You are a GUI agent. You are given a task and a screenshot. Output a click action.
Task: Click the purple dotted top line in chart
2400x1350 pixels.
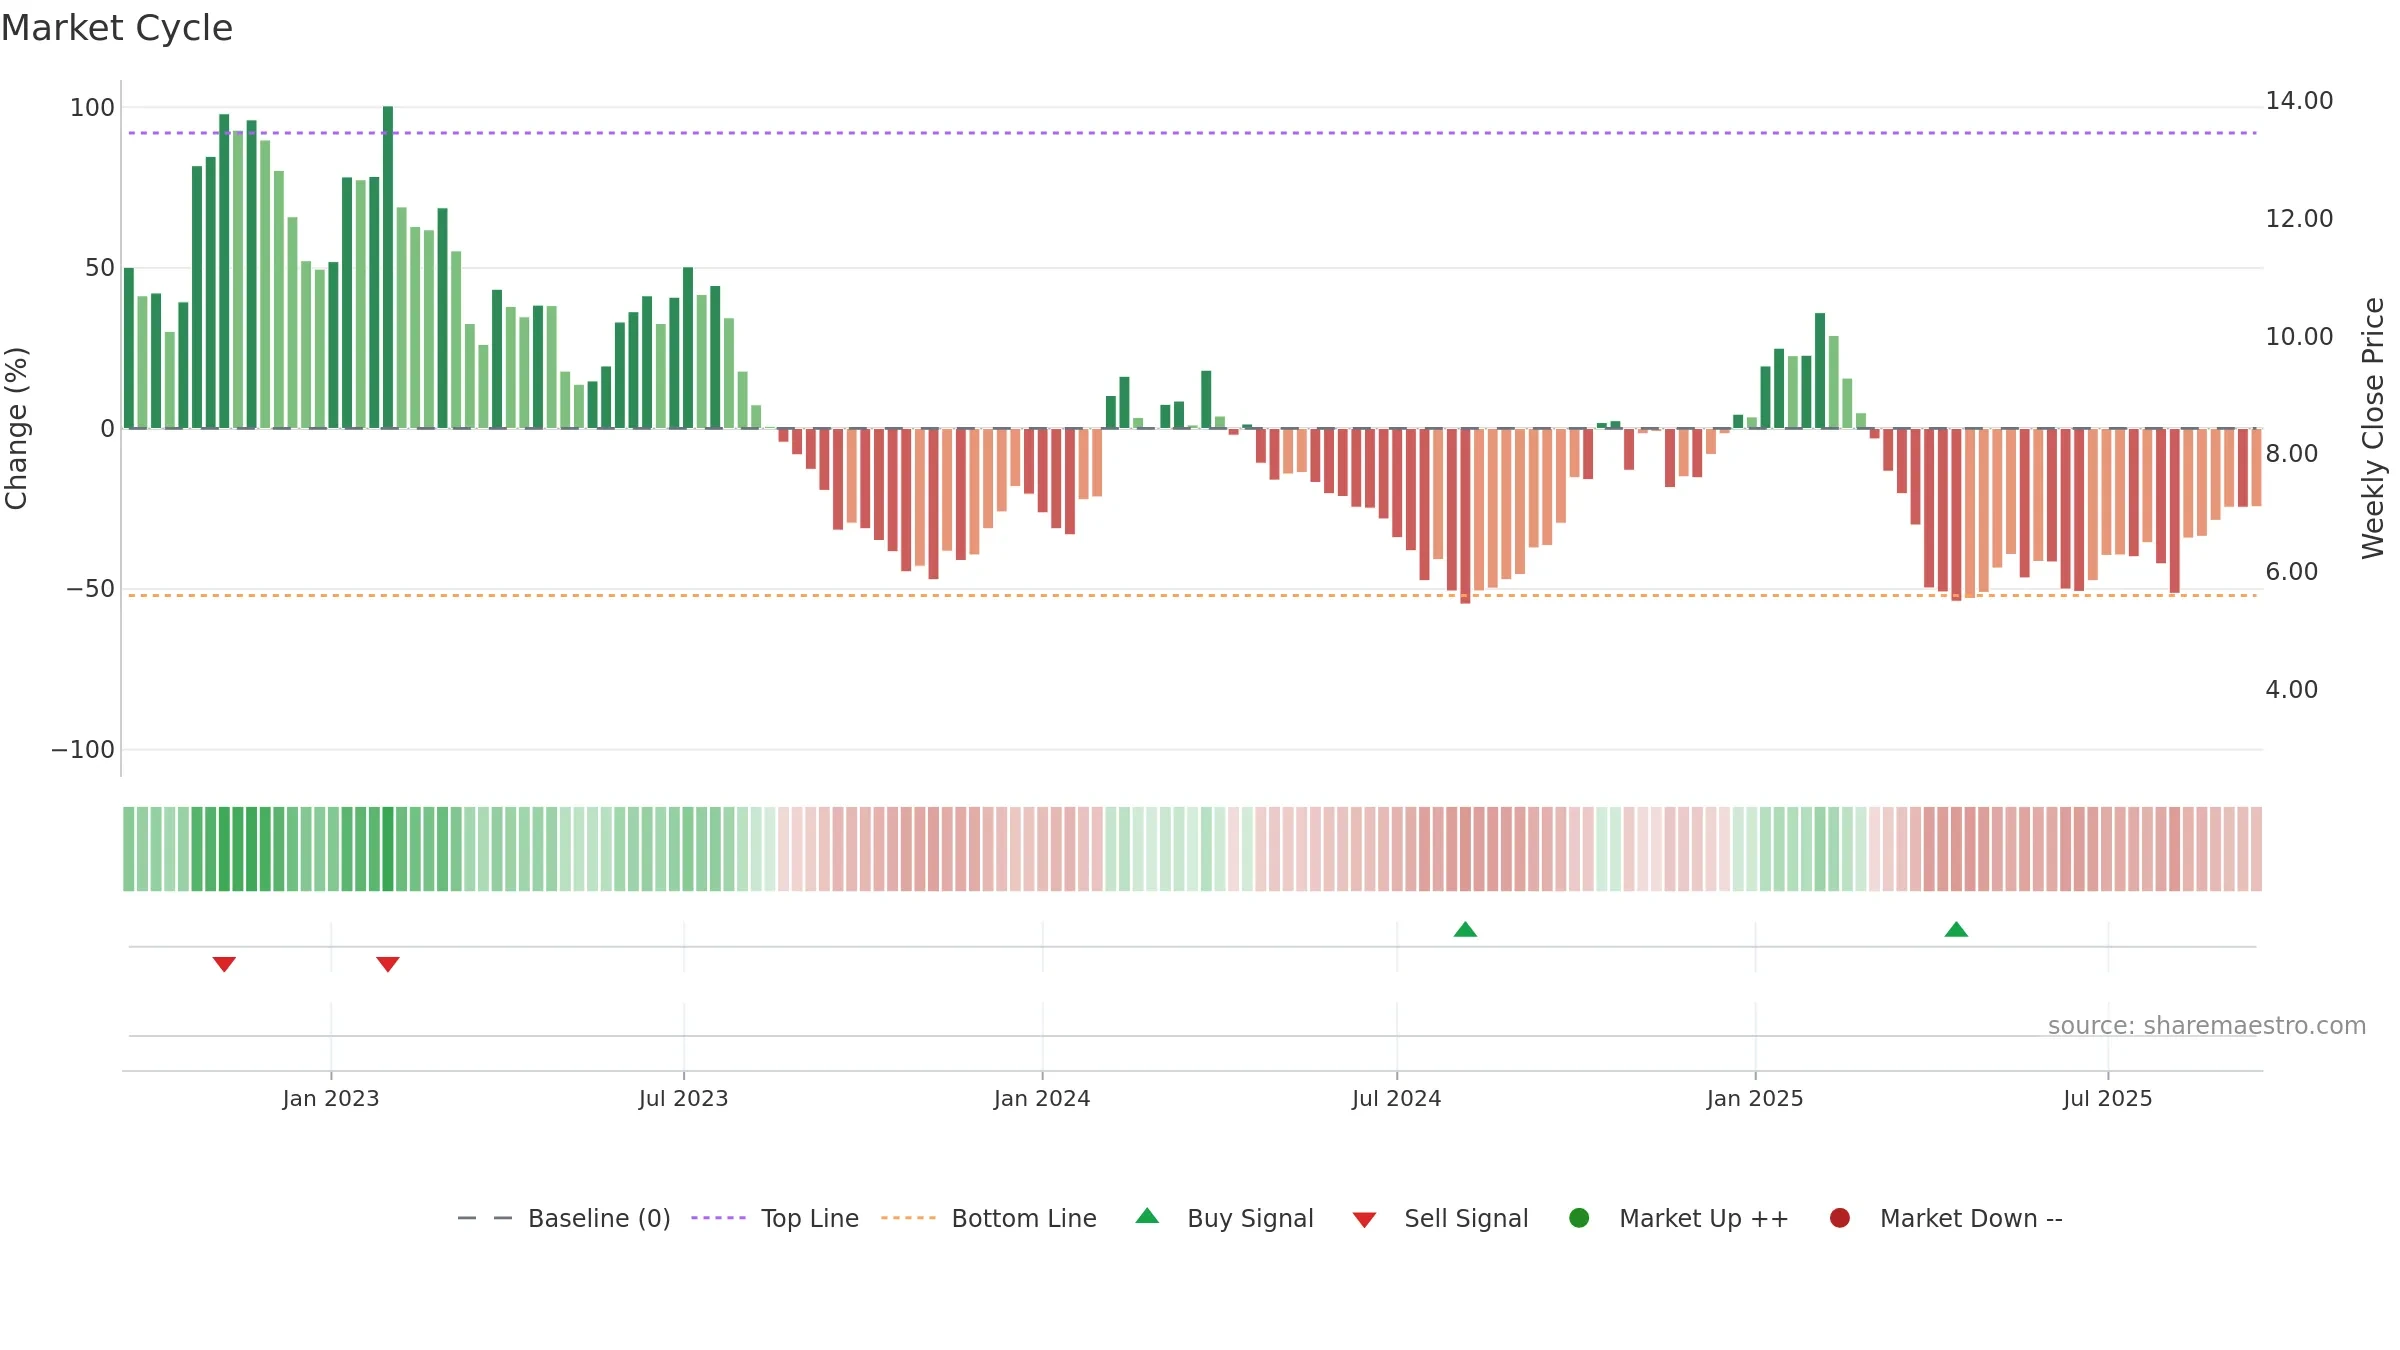pos(1192,133)
